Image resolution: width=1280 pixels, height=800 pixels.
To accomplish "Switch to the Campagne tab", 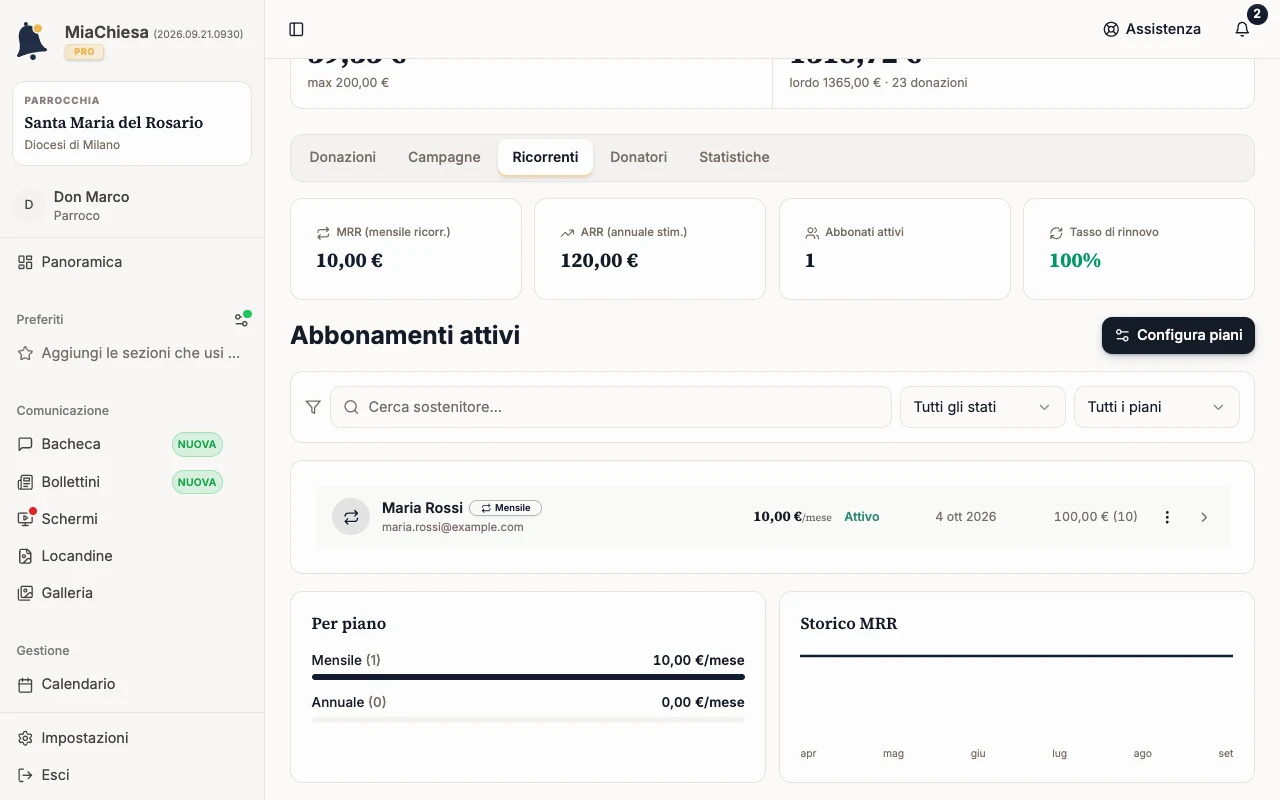I will (444, 157).
